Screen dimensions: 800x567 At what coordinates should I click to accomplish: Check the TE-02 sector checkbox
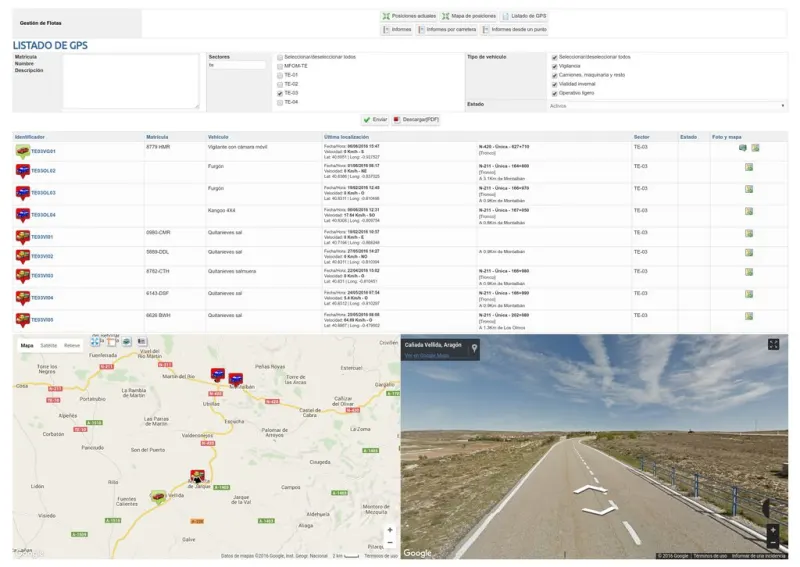[280, 85]
